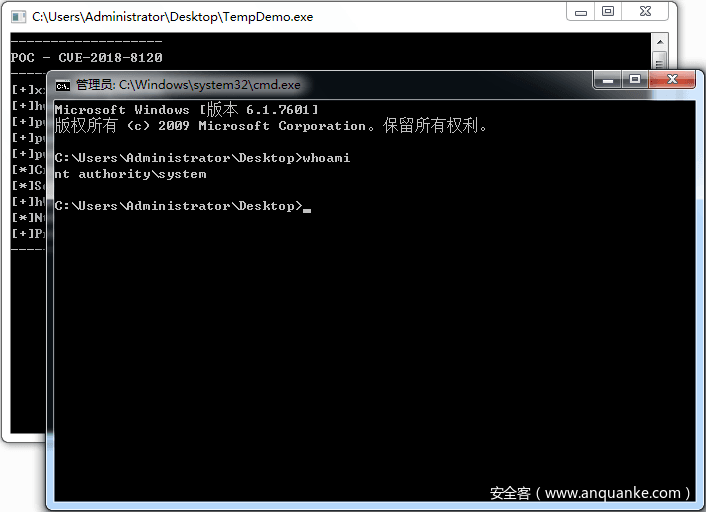Click the TempDemo.exe window system icon
706x512 pixels.
click(x=18, y=17)
